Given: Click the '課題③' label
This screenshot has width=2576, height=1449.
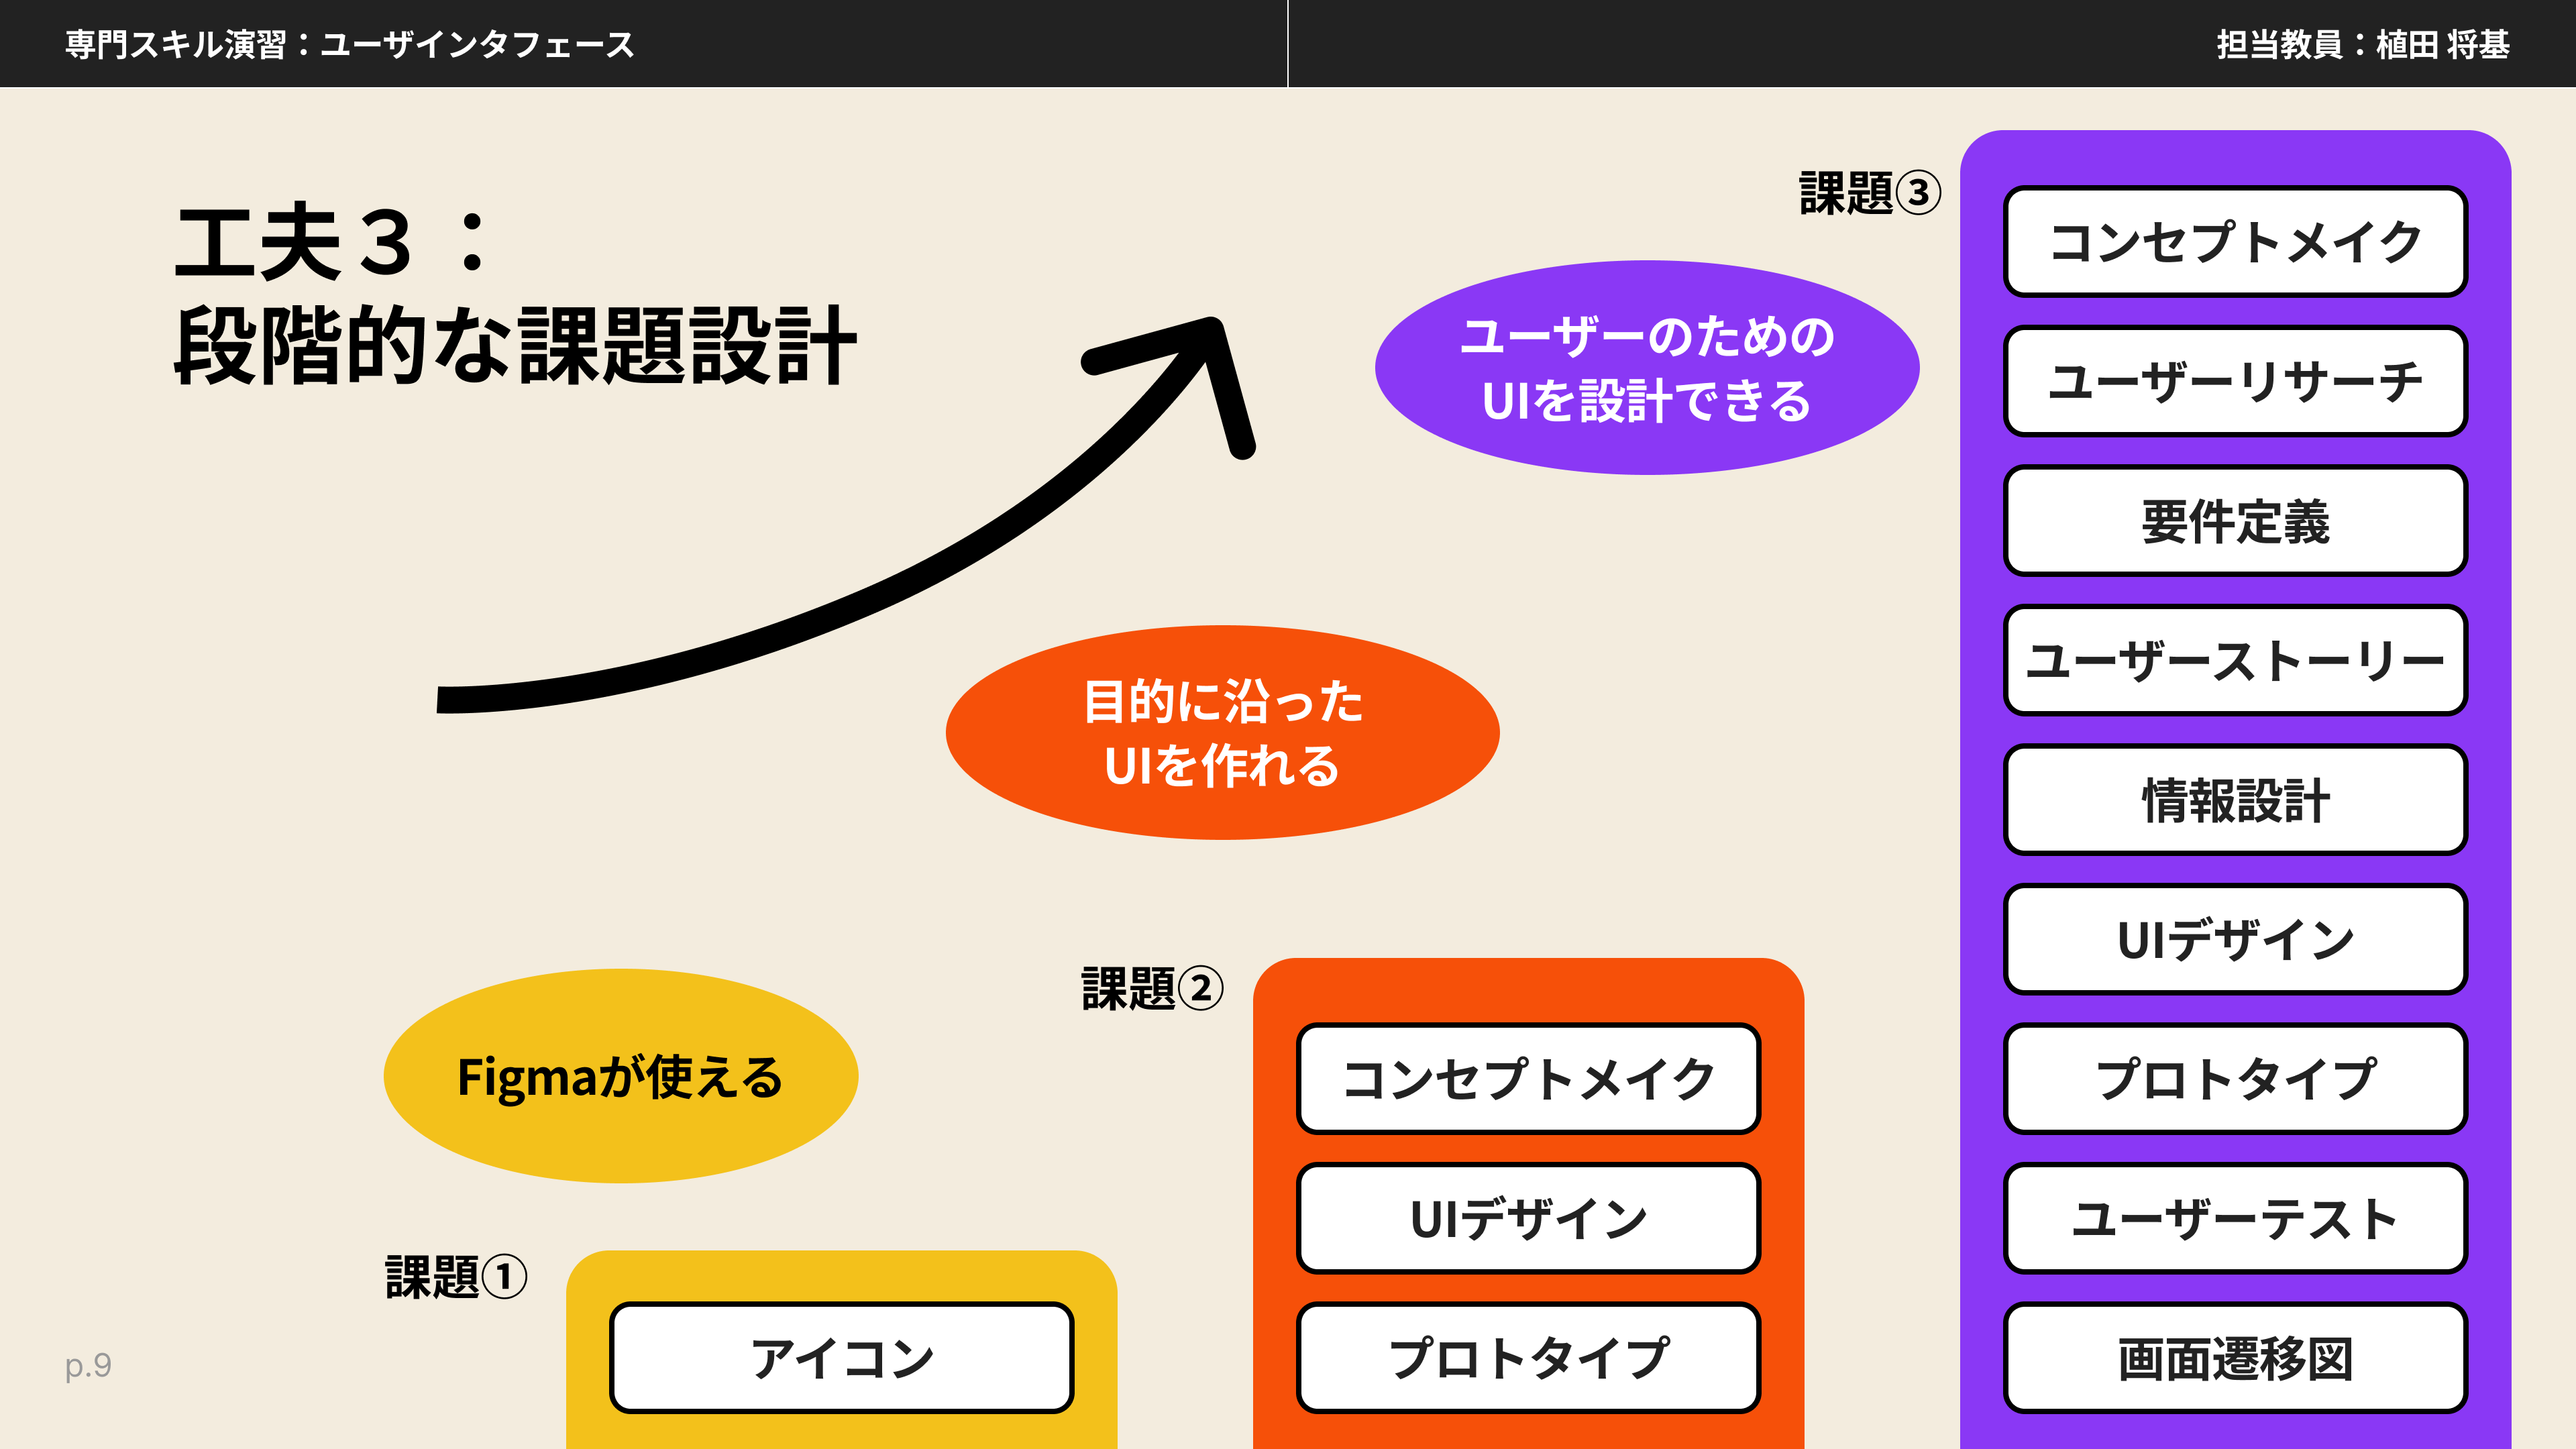Looking at the screenshot, I should click(x=1870, y=193).
